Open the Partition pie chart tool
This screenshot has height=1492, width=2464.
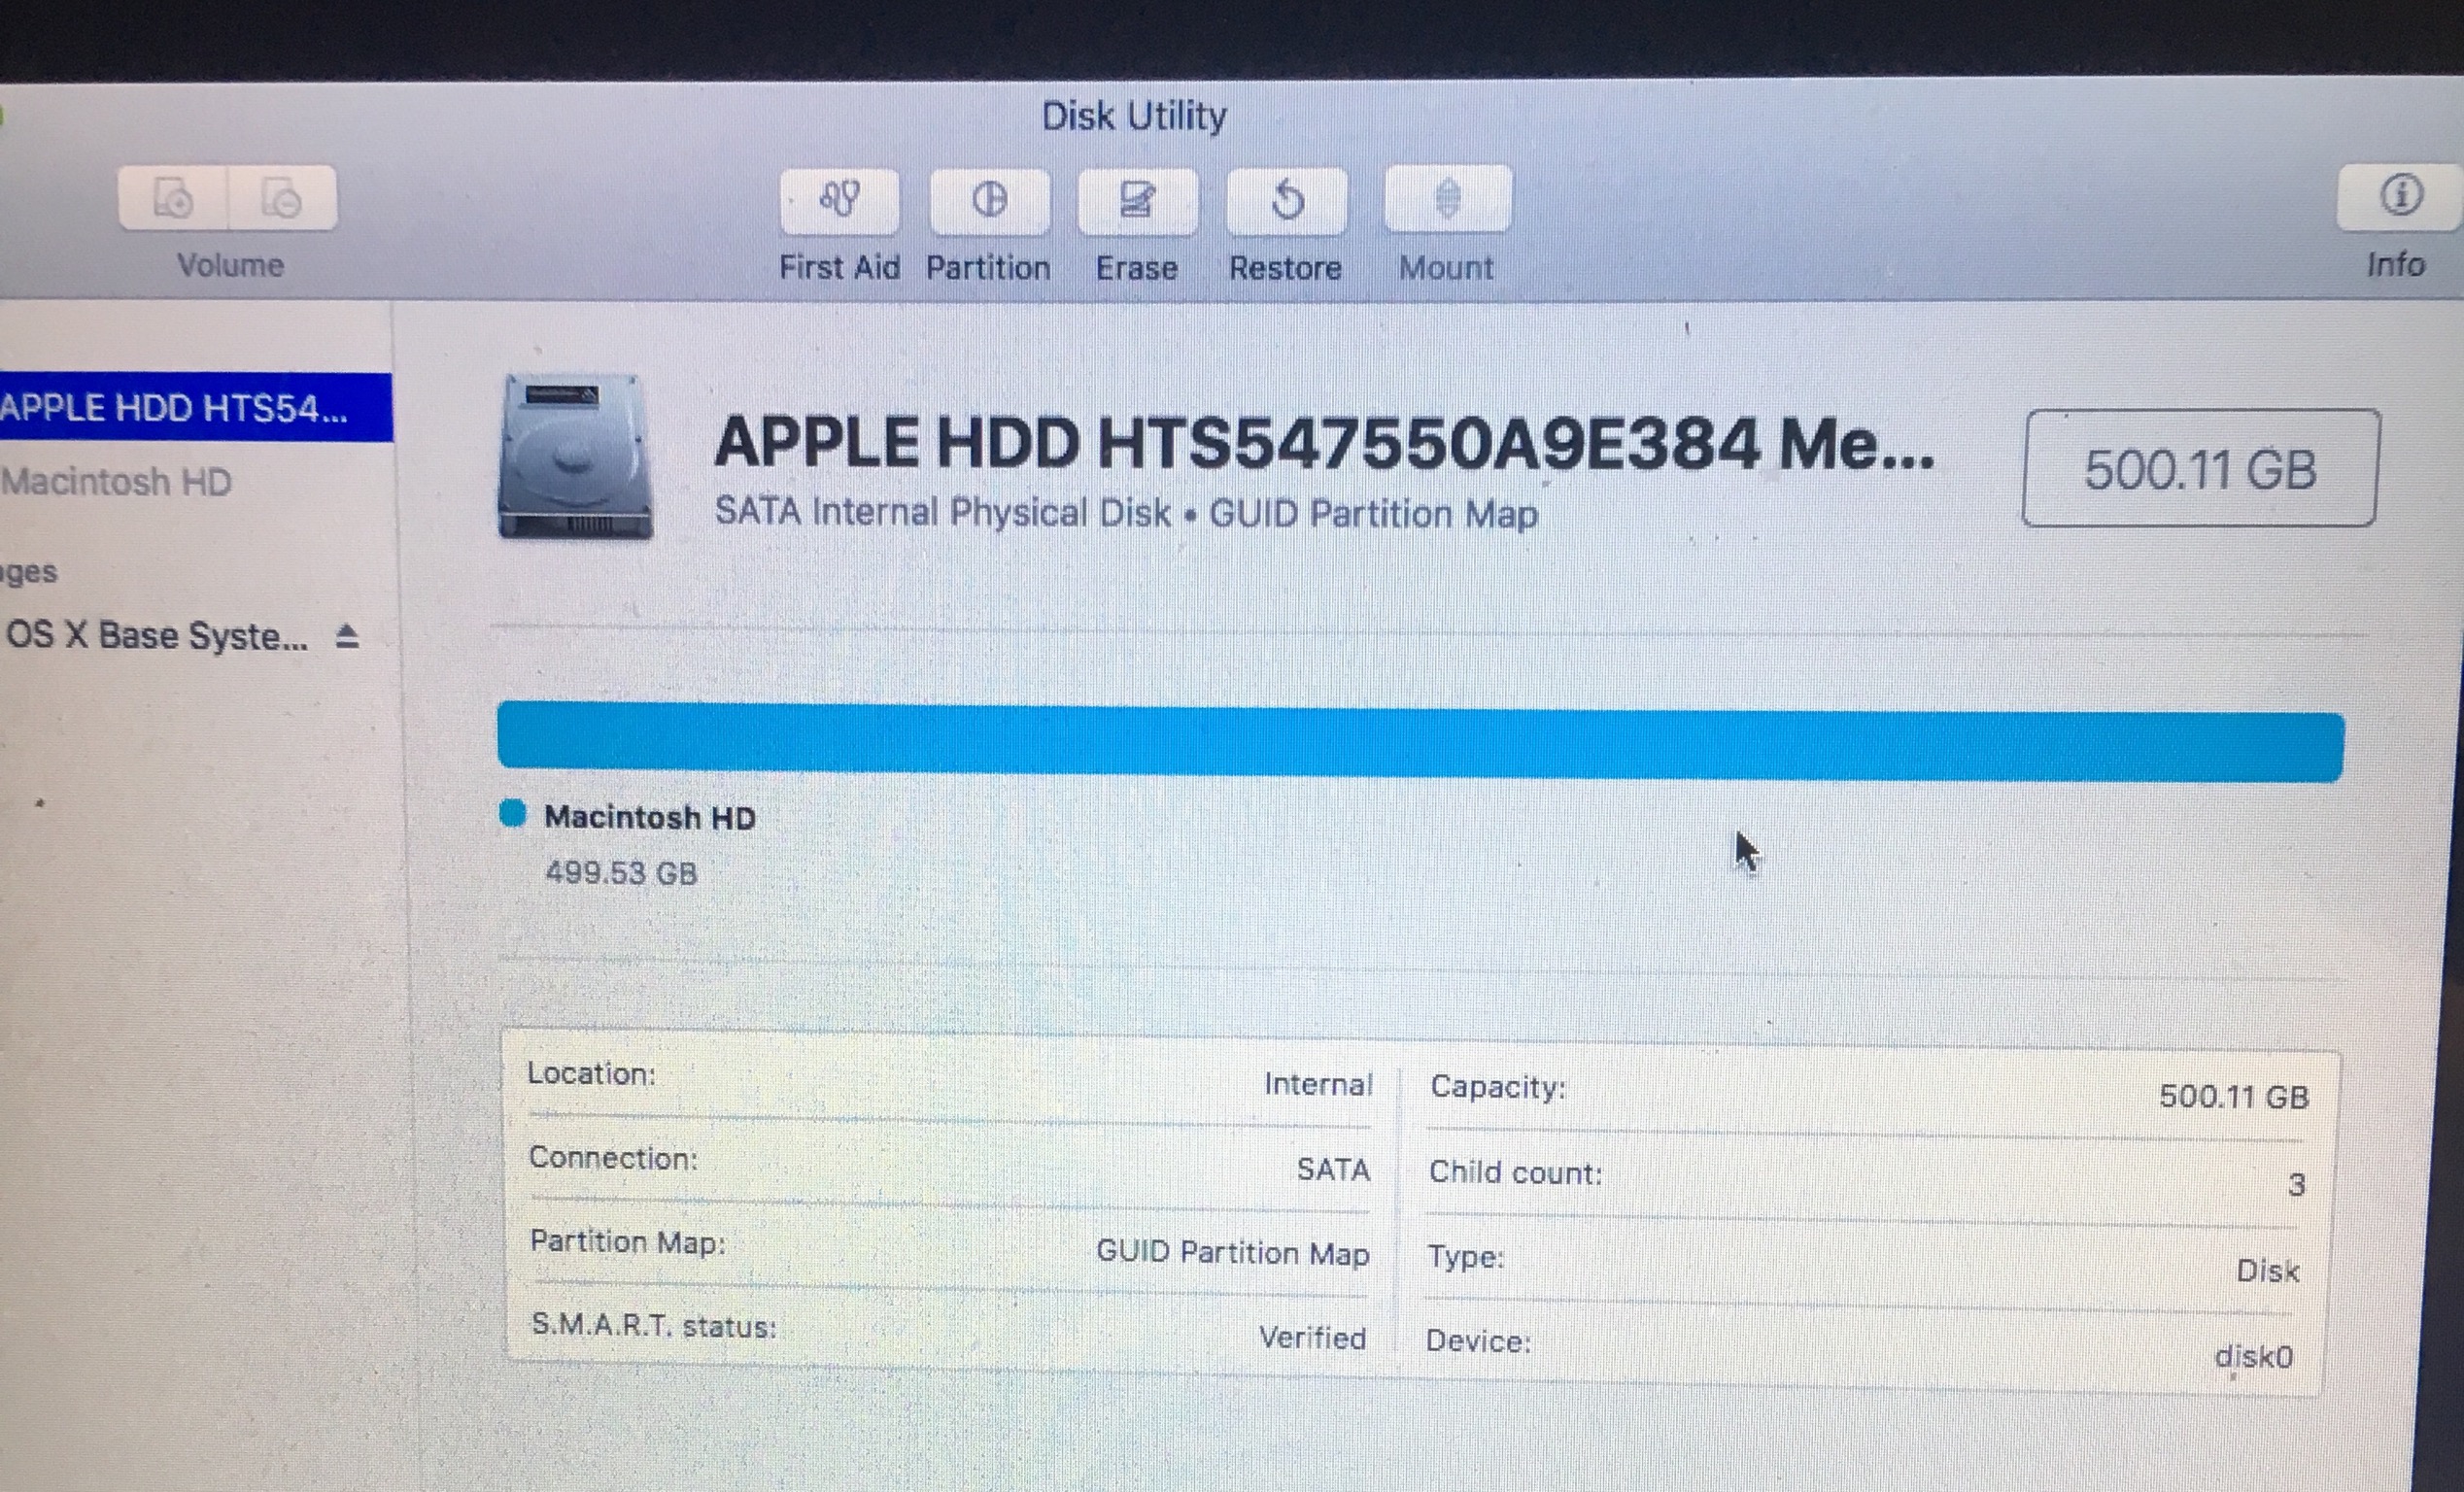[x=989, y=200]
